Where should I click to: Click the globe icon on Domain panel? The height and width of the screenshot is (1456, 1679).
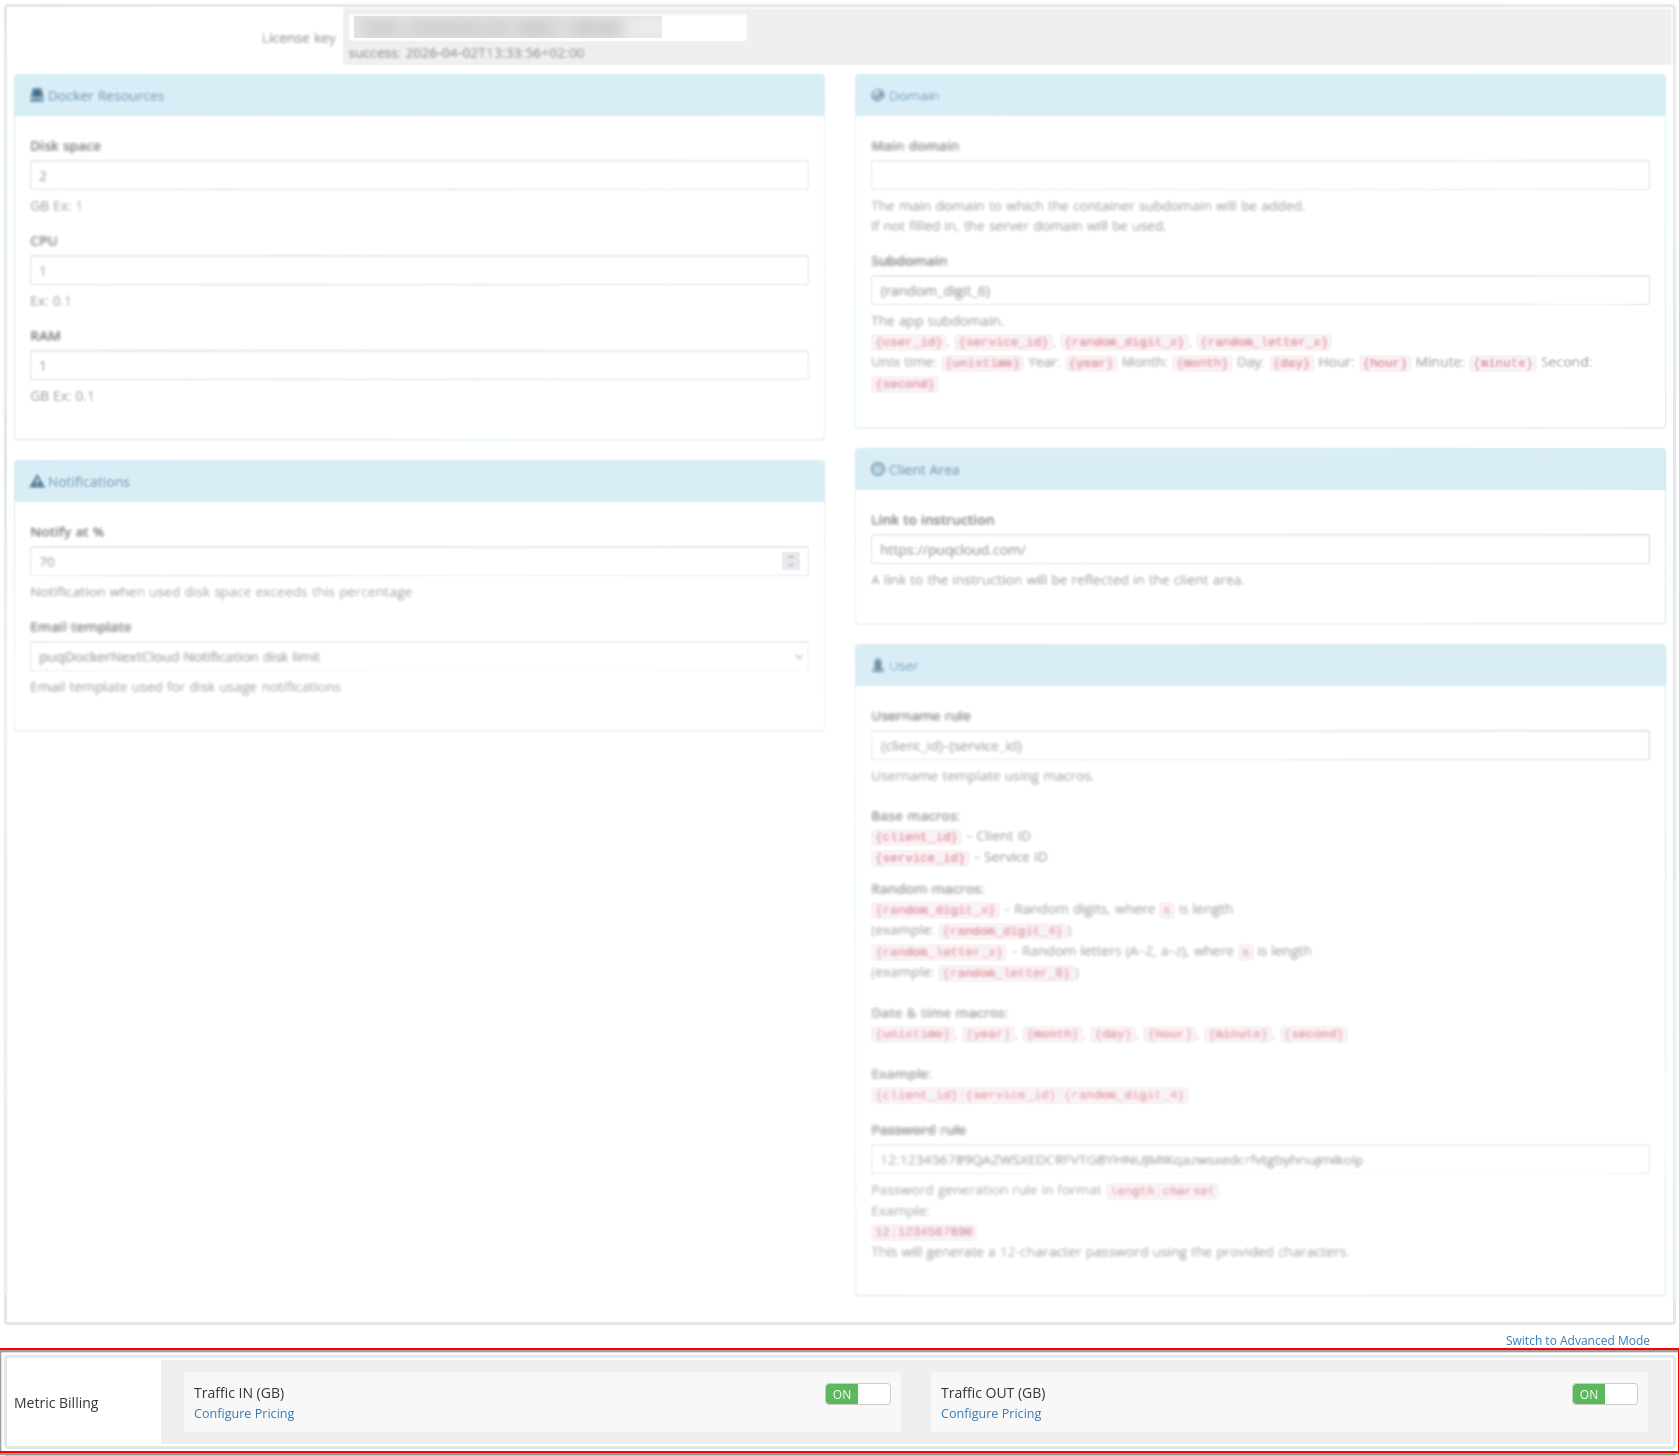coord(878,95)
